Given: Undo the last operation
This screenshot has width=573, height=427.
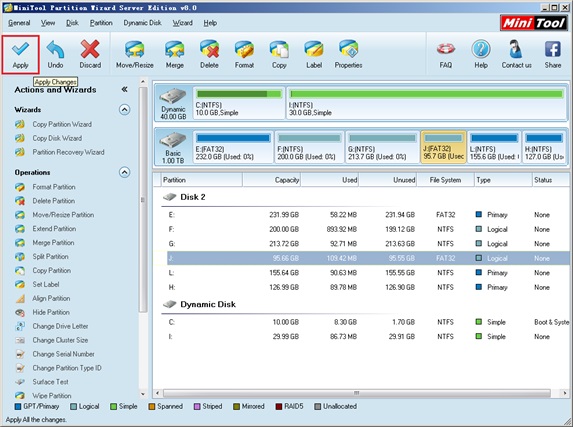Looking at the screenshot, I should coord(55,55).
